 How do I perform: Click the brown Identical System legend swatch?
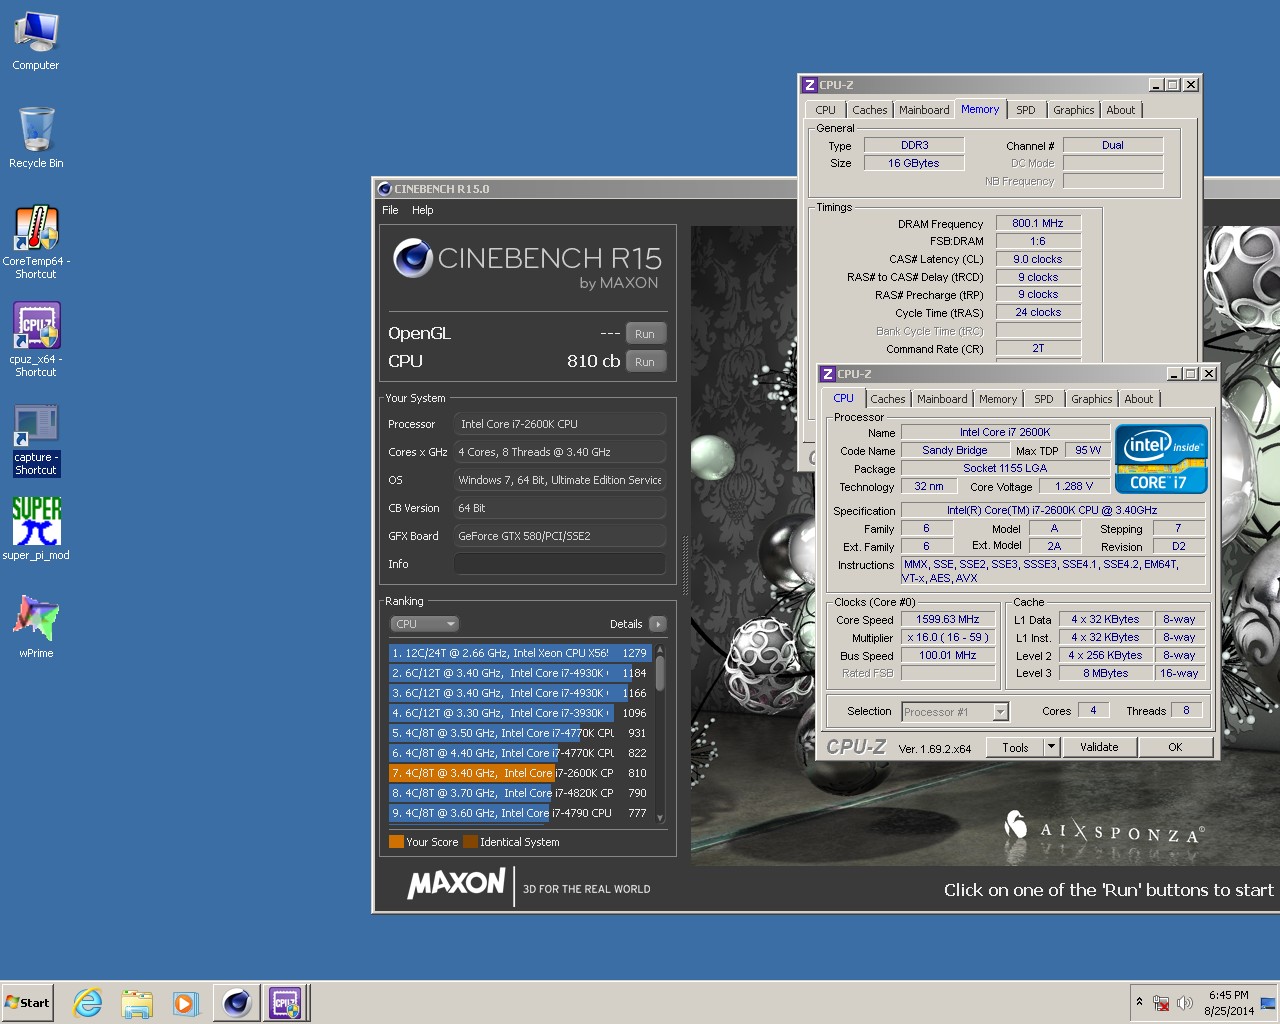click(x=470, y=841)
